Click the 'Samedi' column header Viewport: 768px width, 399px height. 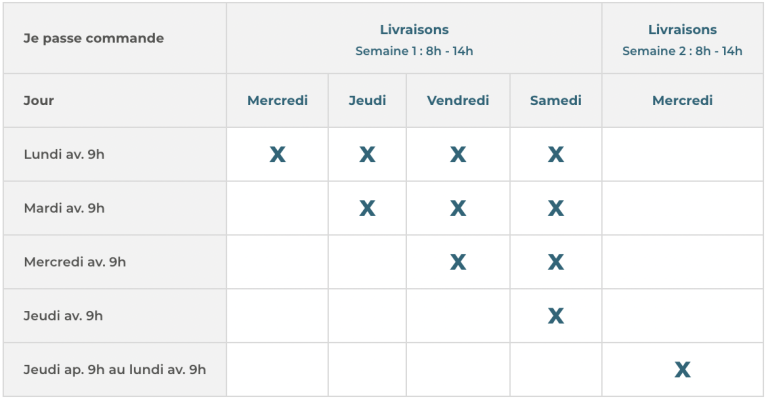click(555, 101)
